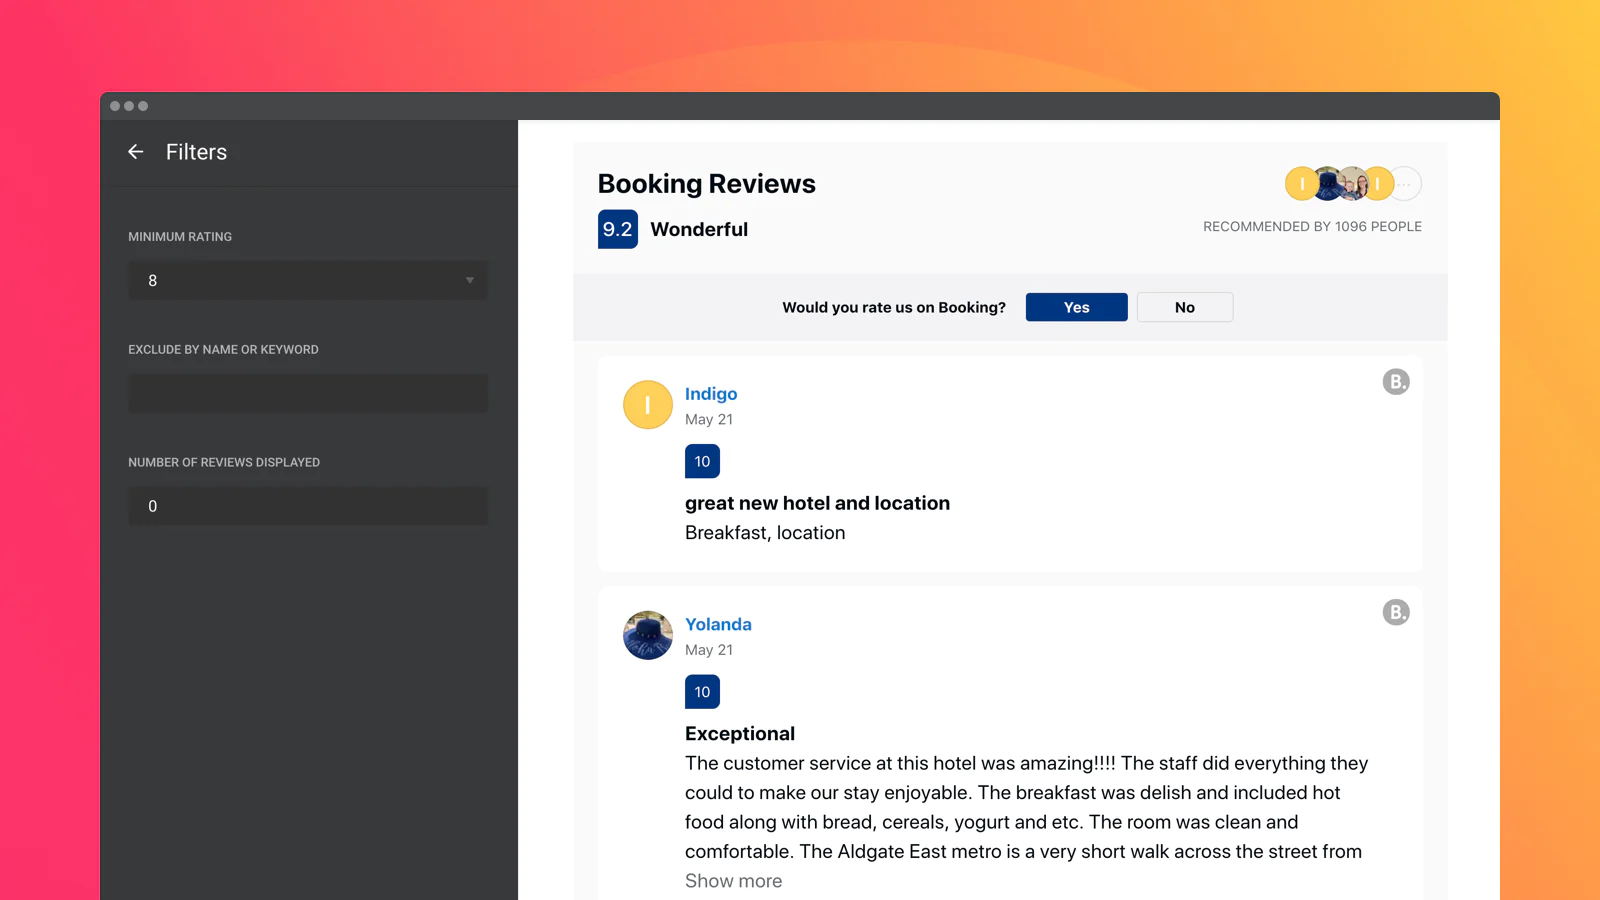Click Indigo's yellow avatar in the review

[x=648, y=405]
